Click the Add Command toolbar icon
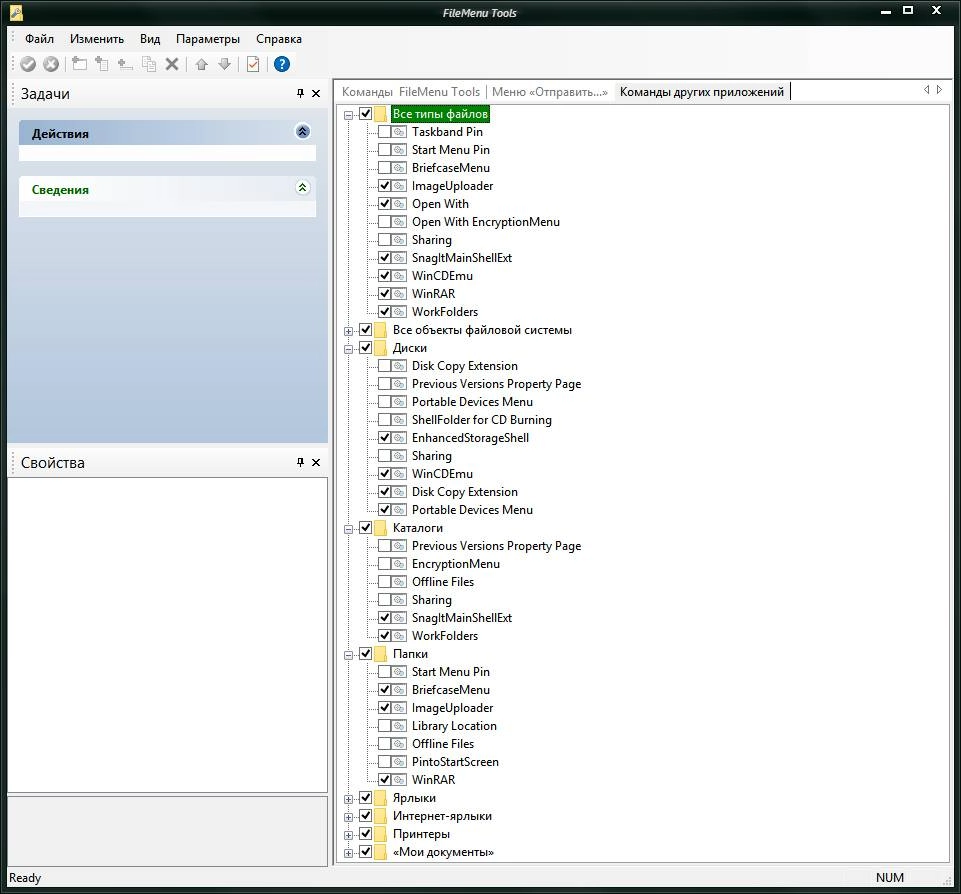Screen dimensions: 961x894 pos(102,64)
